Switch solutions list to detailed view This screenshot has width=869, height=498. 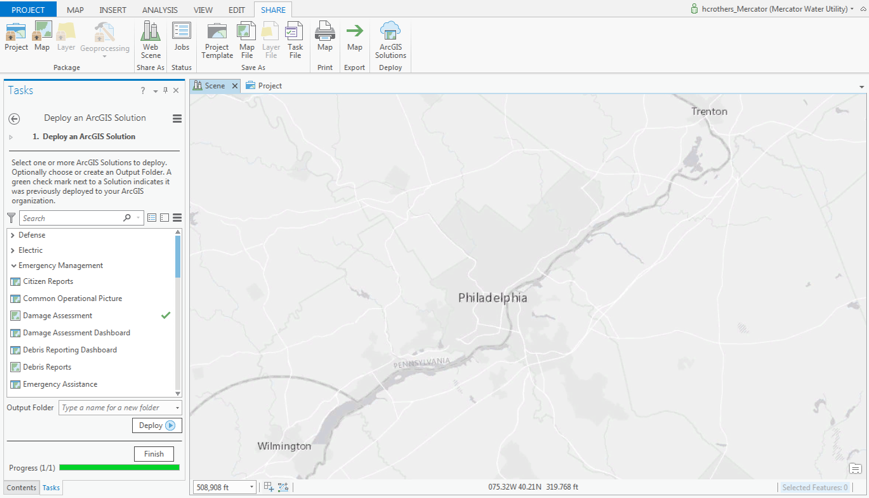152,218
